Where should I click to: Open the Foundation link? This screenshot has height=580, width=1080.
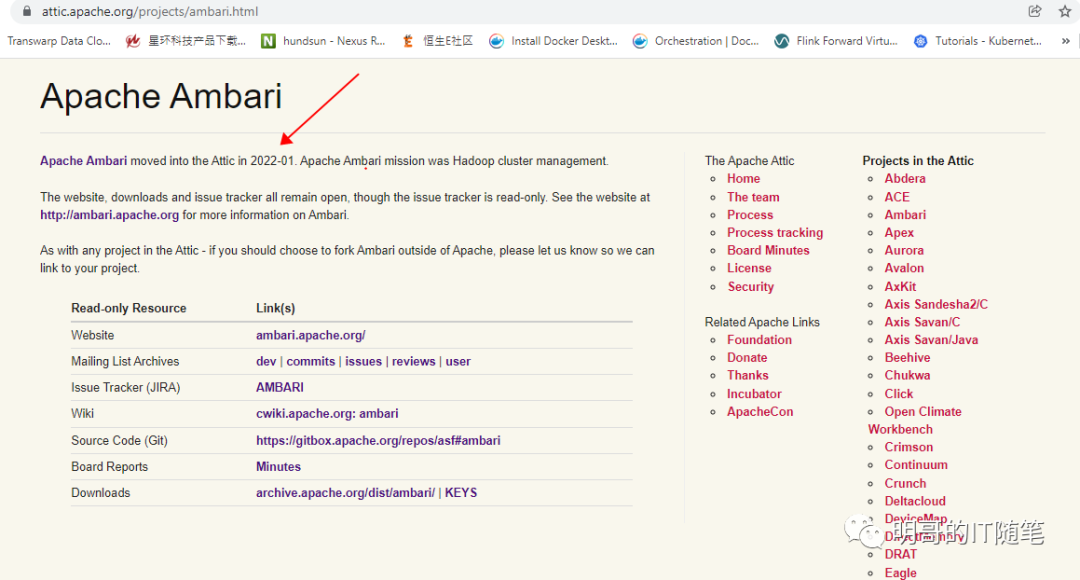[x=759, y=340]
